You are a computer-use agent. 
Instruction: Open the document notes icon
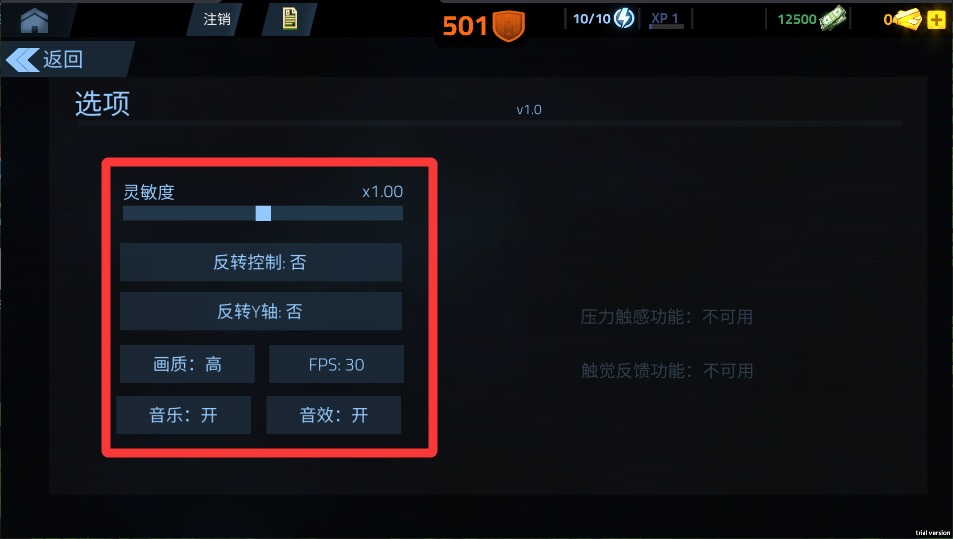[290, 19]
